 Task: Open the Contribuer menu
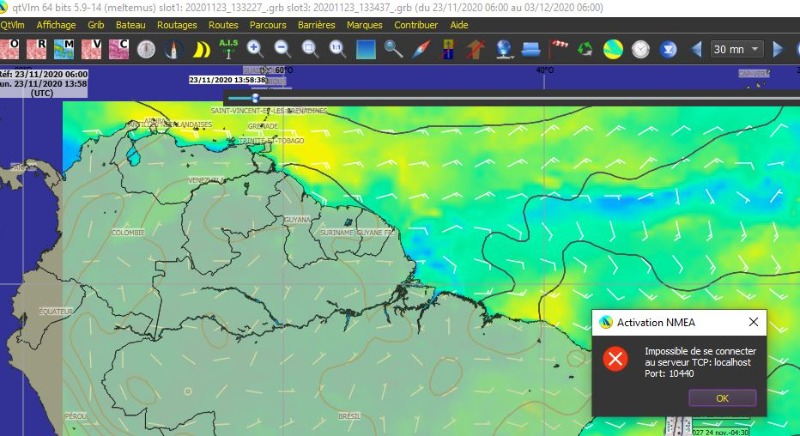pos(416,24)
